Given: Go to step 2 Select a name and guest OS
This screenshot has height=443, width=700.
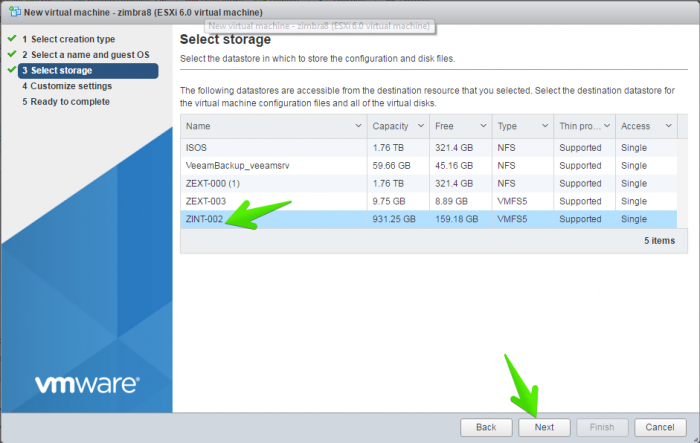Looking at the screenshot, I should 86,55.
